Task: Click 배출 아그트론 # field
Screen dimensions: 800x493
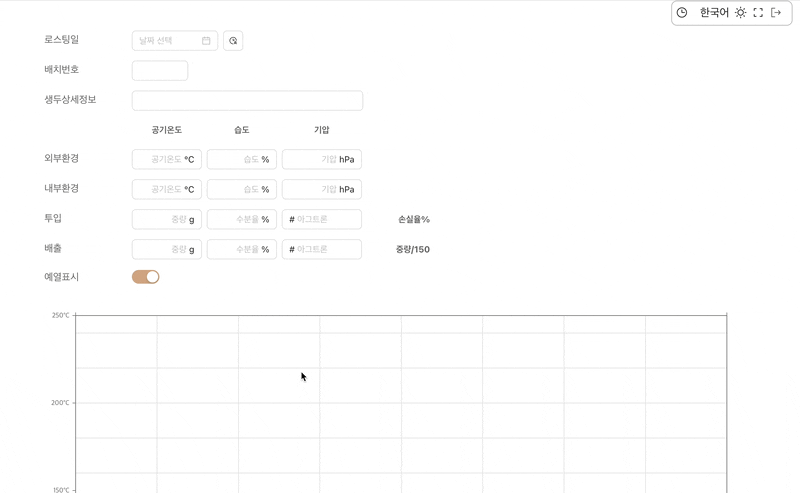Action: pyautogui.click(x=322, y=250)
